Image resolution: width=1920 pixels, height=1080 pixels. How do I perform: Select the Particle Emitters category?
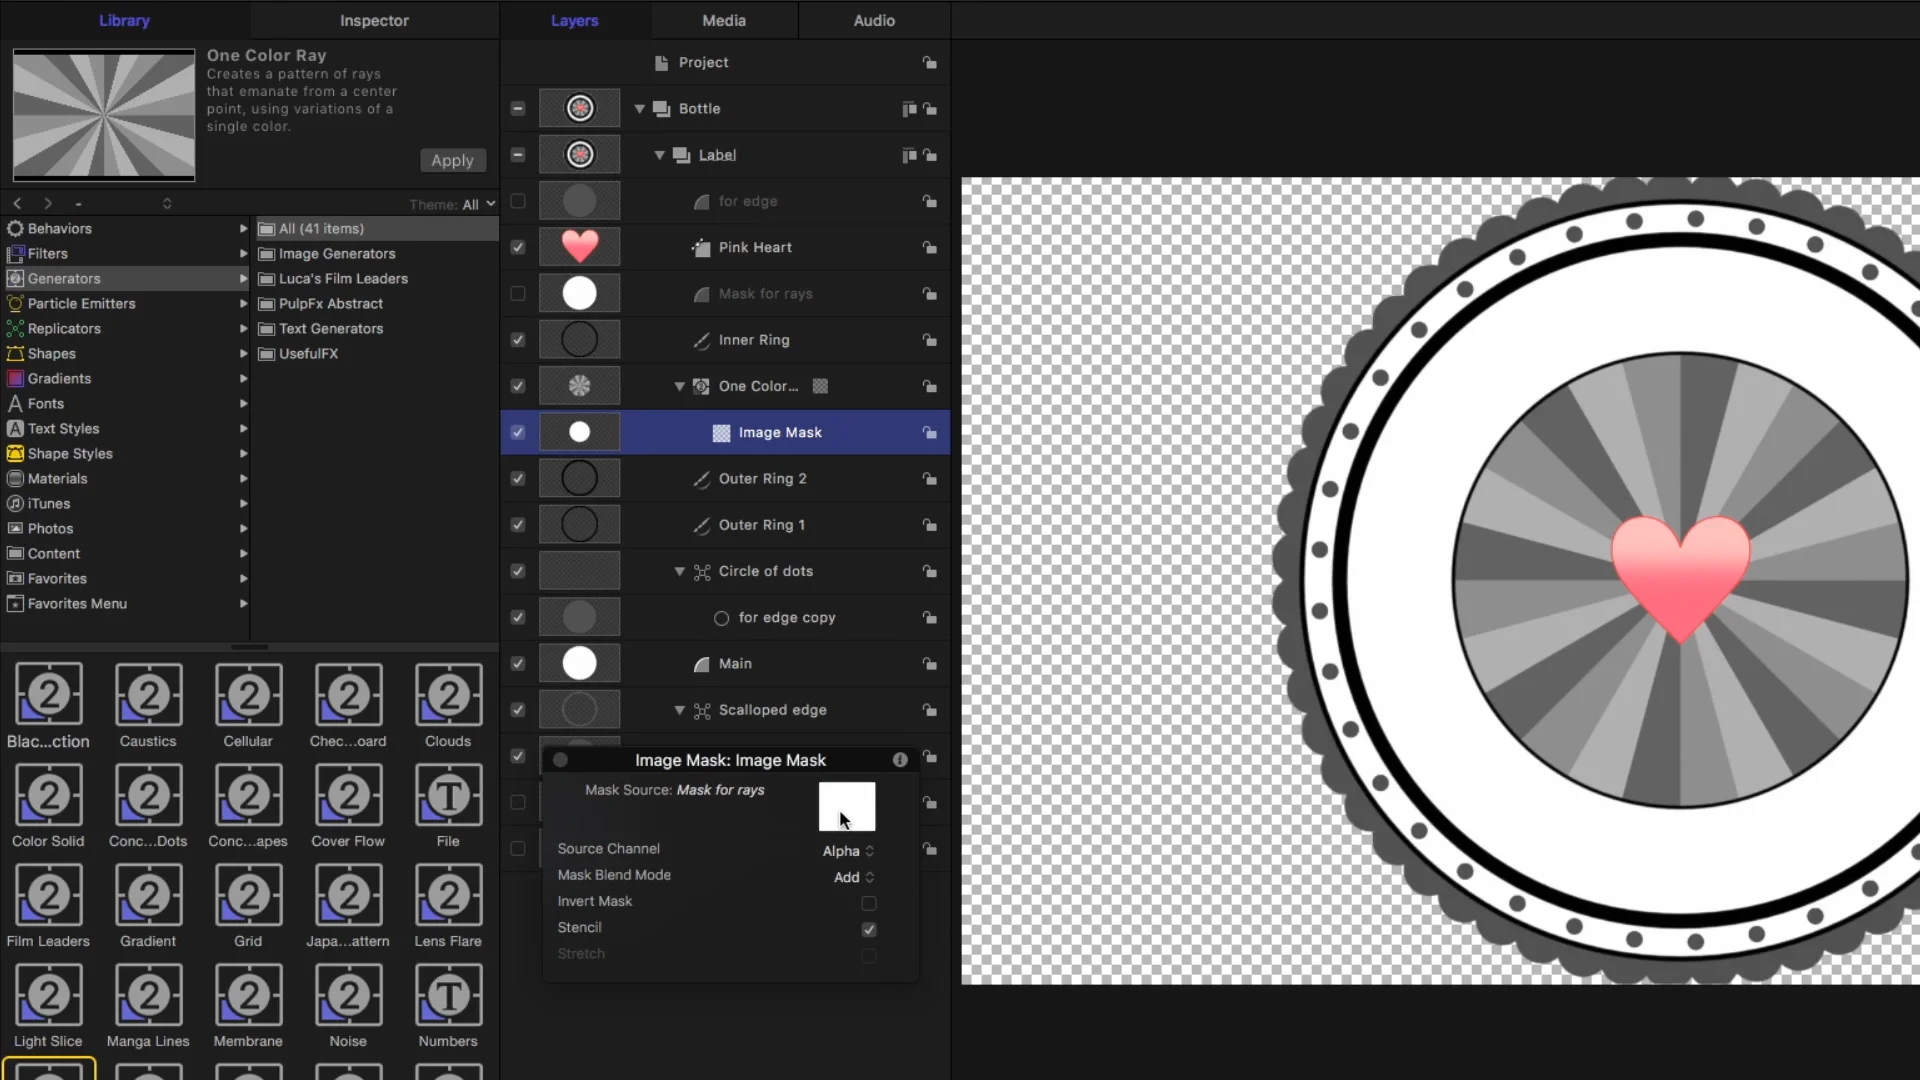click(x=81, y=303)
